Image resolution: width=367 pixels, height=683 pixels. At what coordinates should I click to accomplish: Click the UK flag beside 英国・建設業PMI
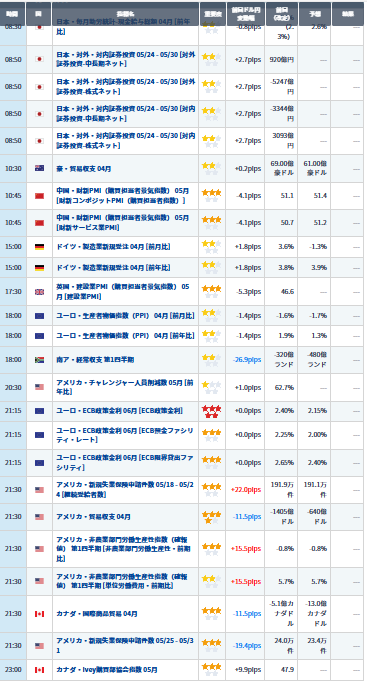tap(39, 292)
